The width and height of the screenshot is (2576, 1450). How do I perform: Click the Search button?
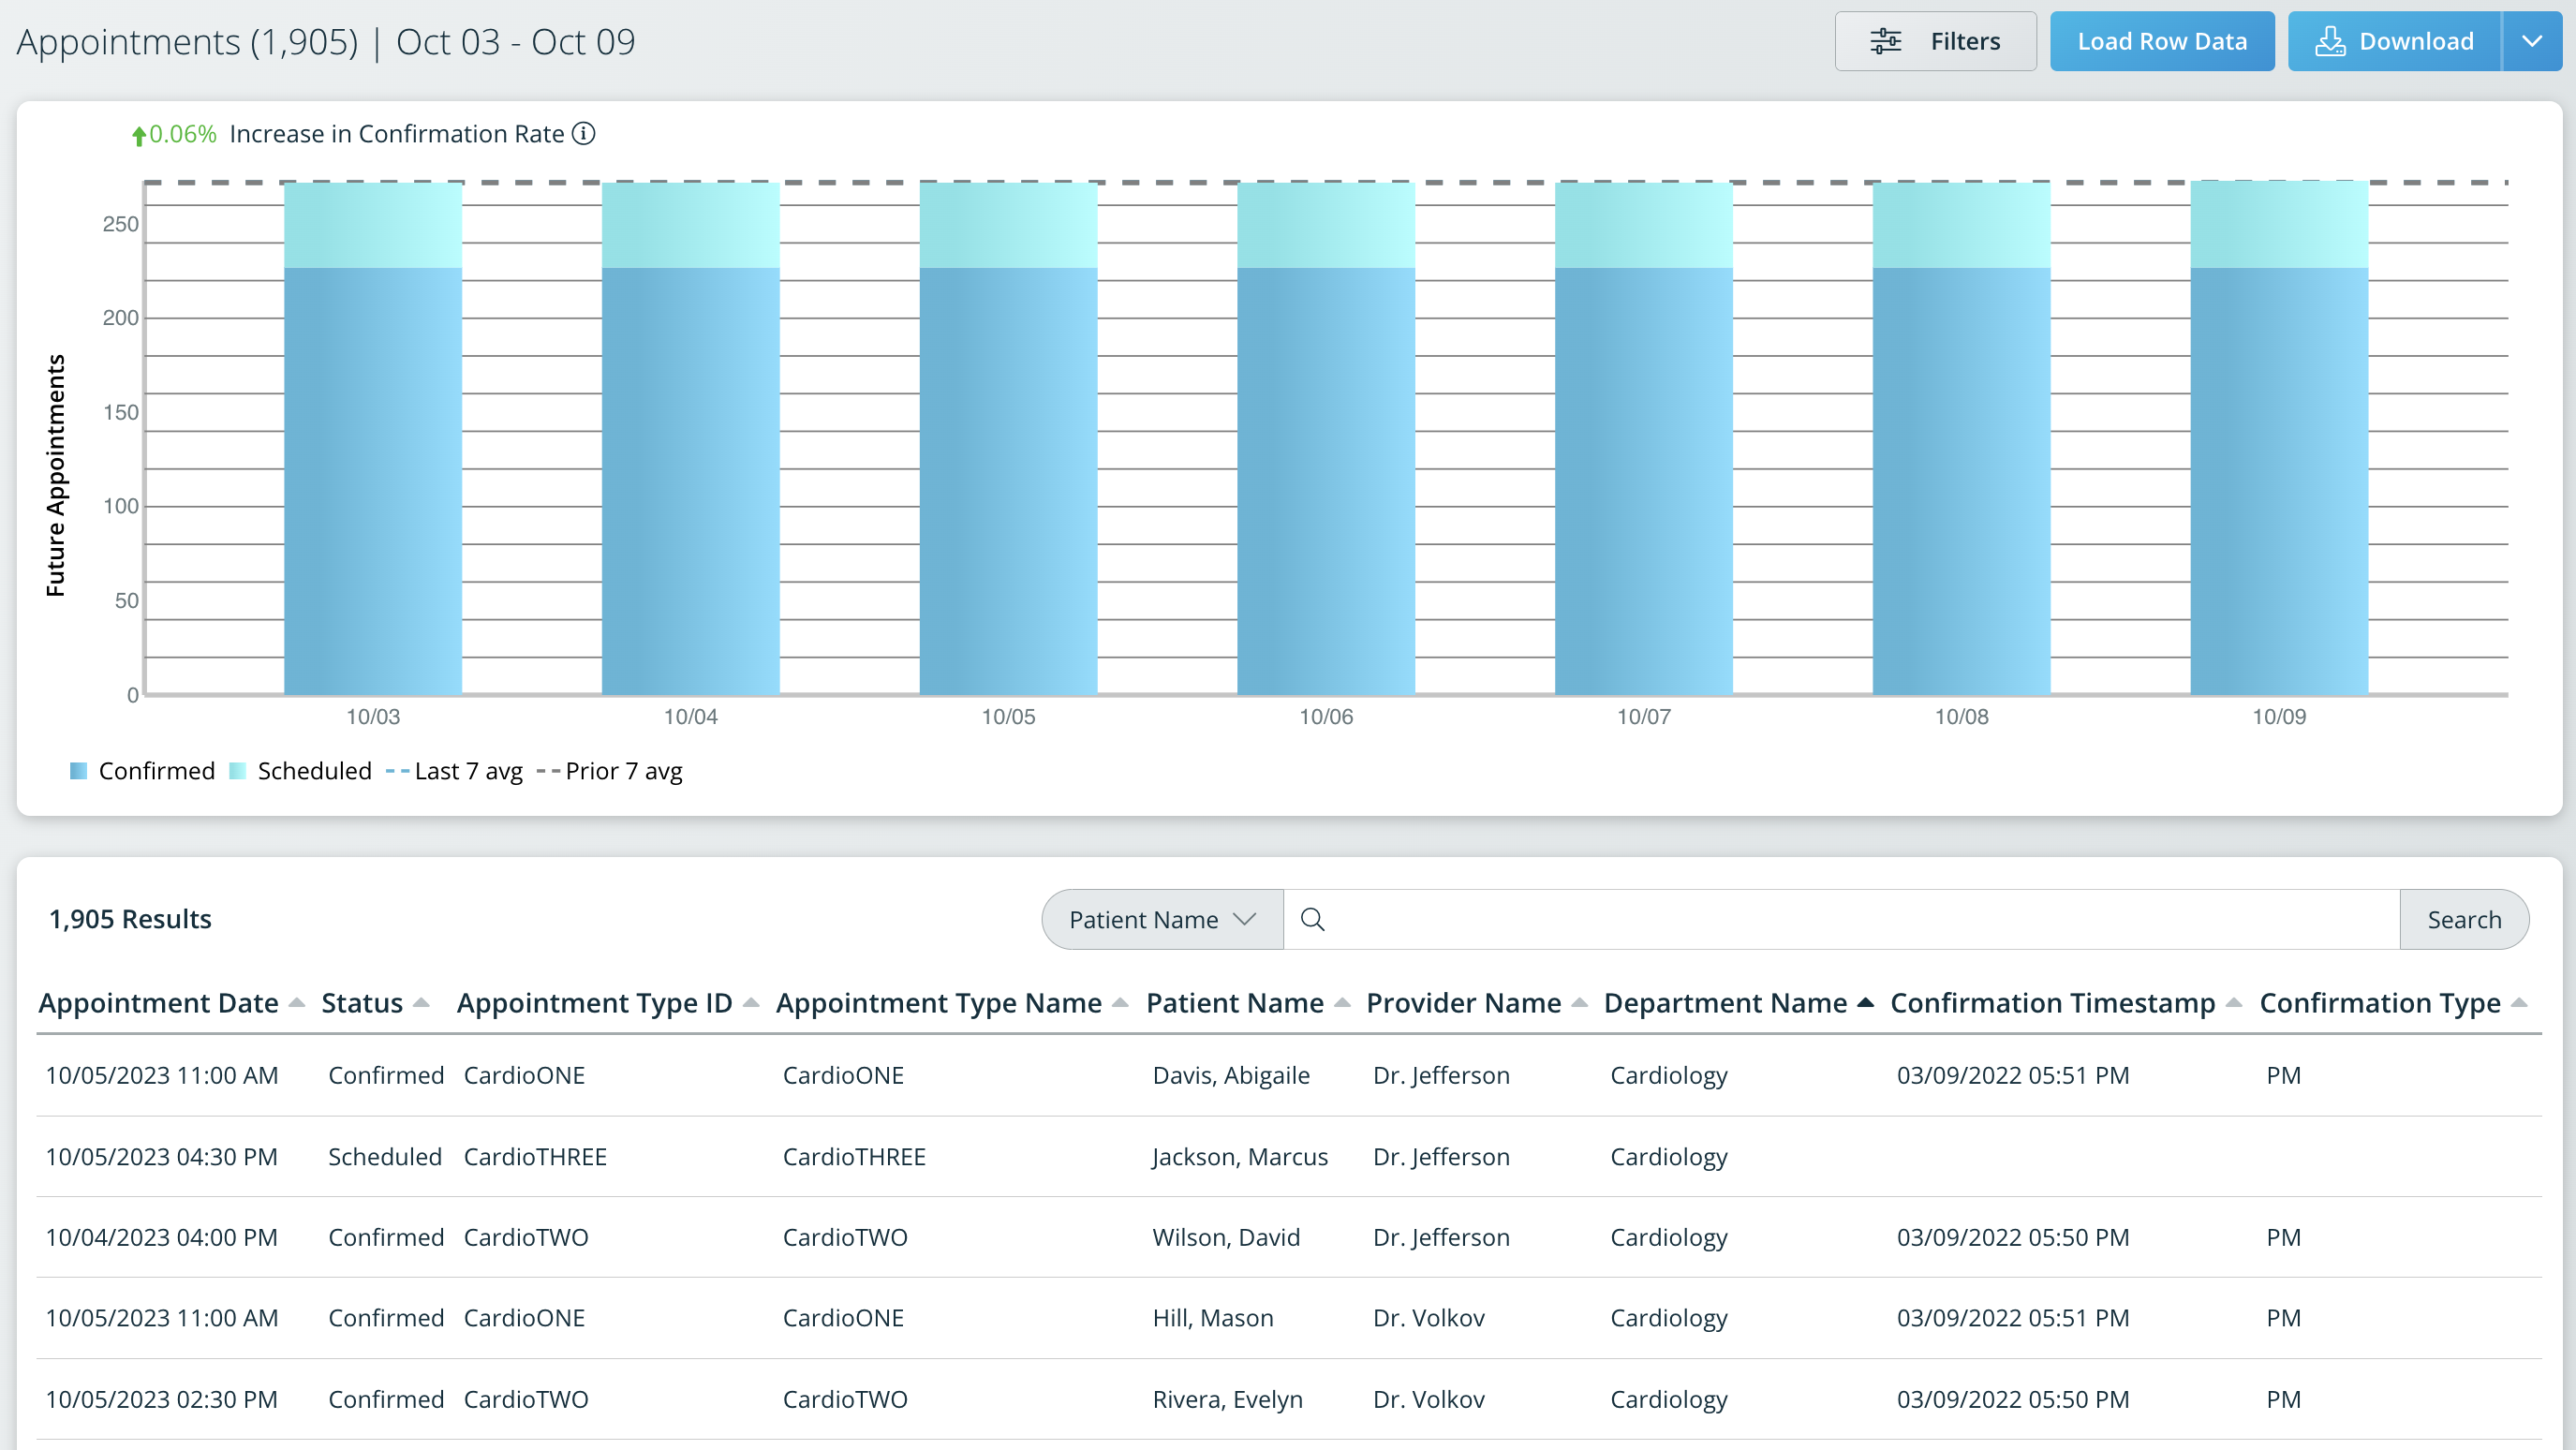(2464, 919)
